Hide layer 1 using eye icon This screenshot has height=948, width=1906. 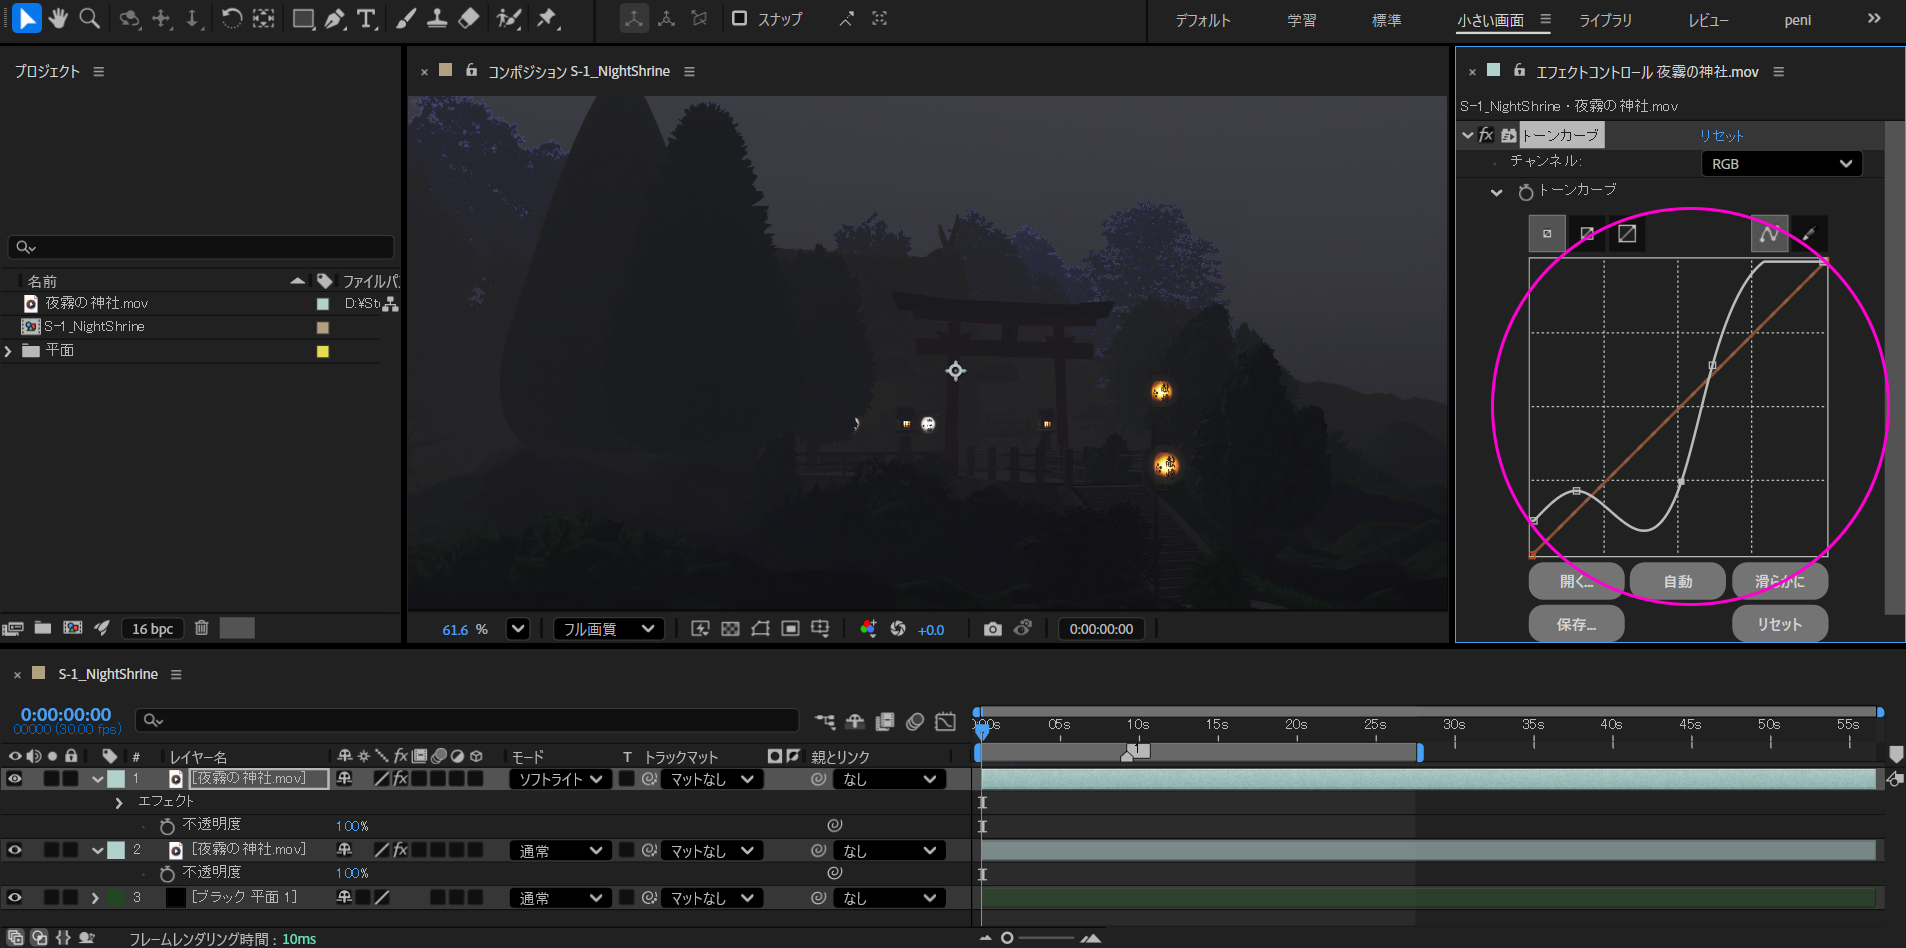[15, 779]
